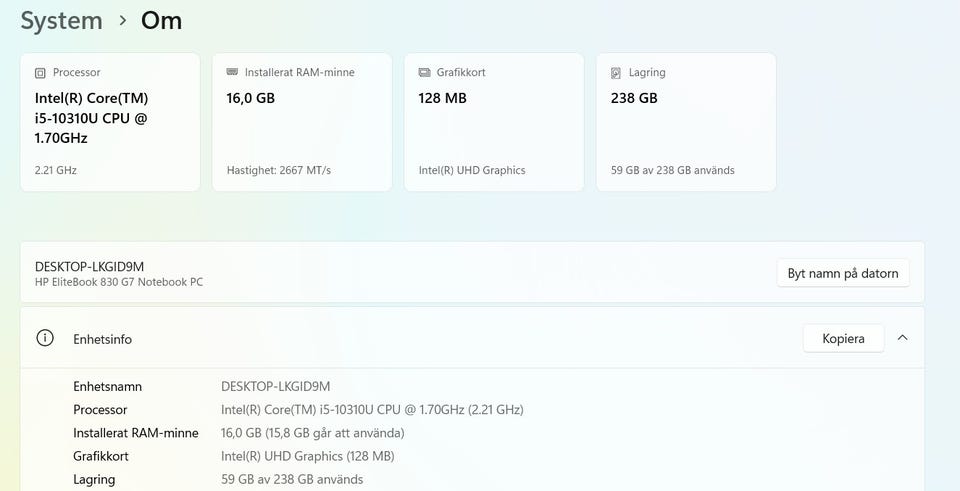This screenshot has width=960, height=491.
Task: Click the Lagring storage disk icon
Action: point(616,73)
